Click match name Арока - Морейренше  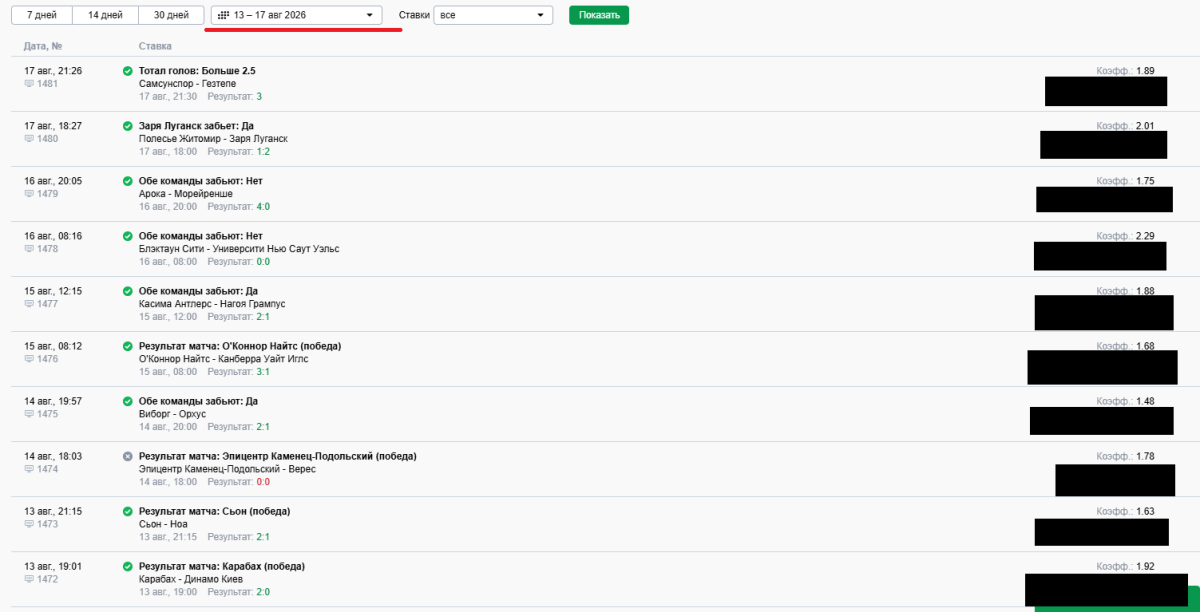[x=186, y=194]
